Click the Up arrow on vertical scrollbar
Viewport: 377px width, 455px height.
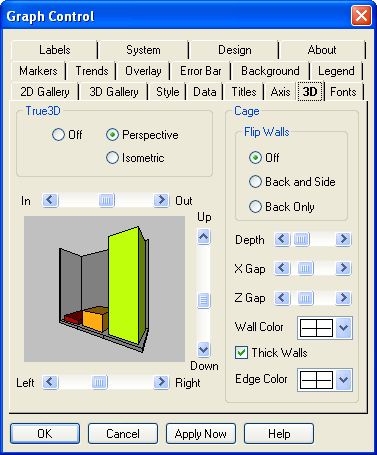[x=203, y=237]
